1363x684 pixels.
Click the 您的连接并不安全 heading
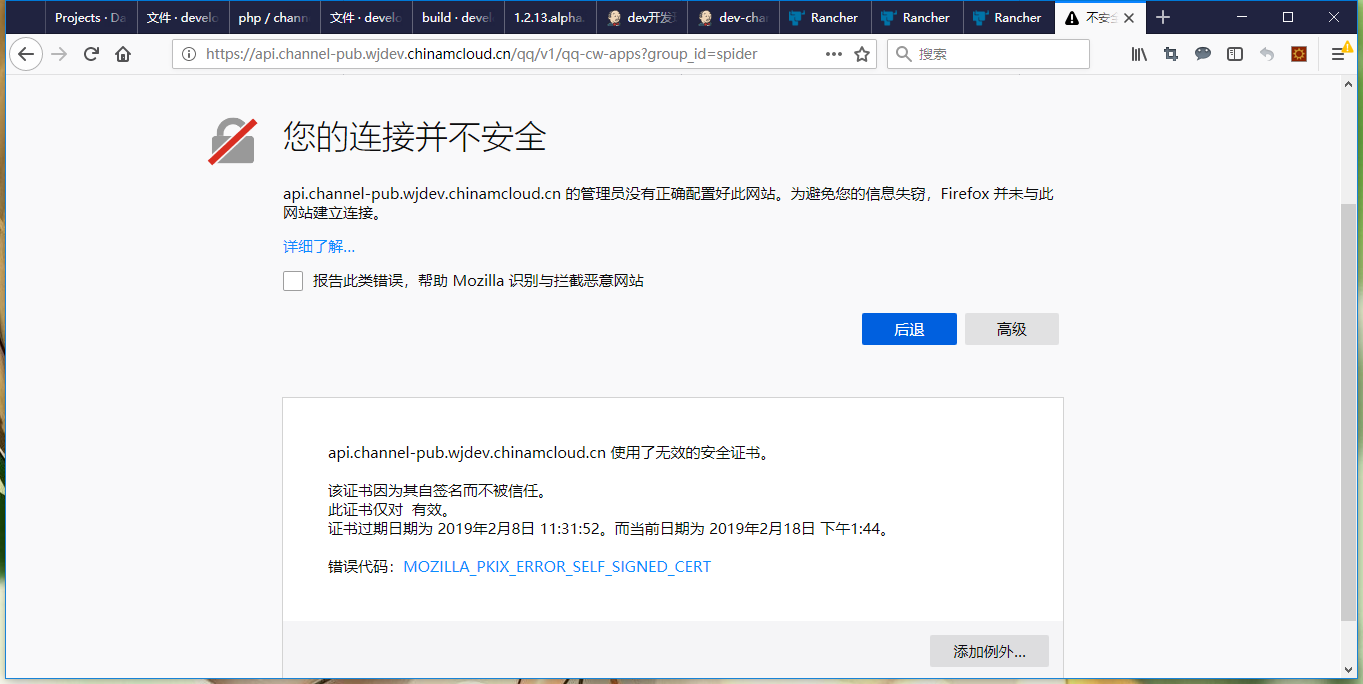[x=415, y=137]
